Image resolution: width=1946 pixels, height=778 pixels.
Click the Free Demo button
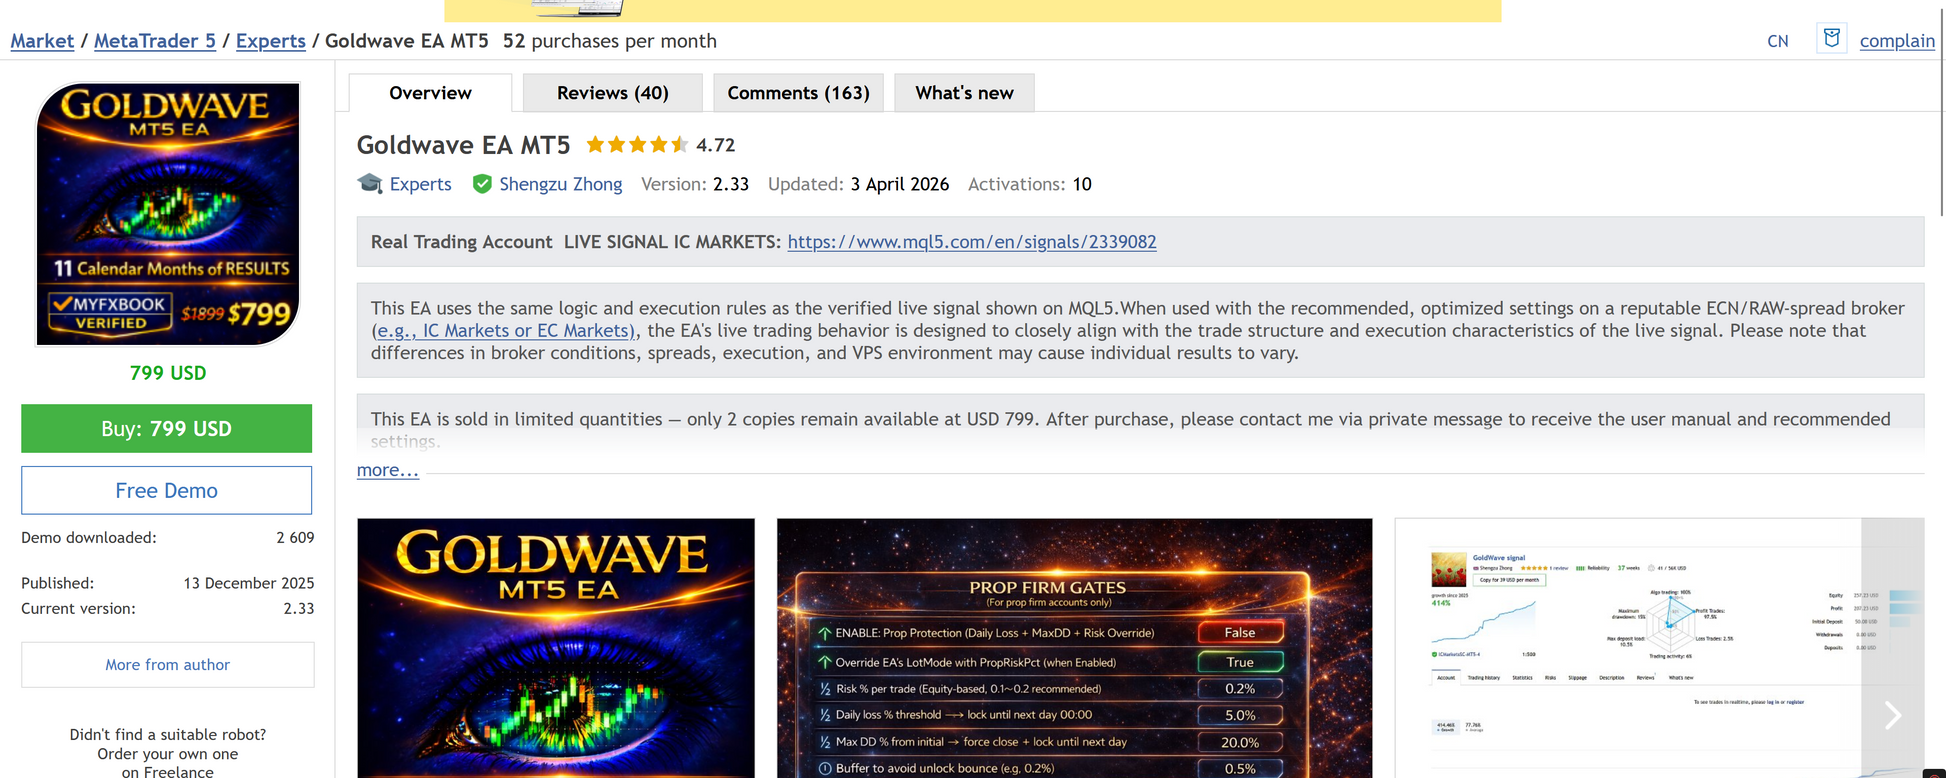(x=167, y=490)
